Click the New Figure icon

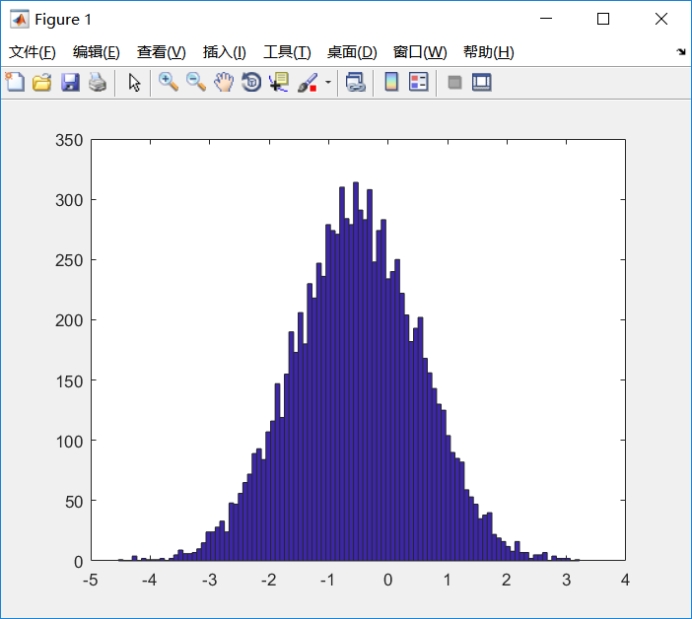[15, 82]
